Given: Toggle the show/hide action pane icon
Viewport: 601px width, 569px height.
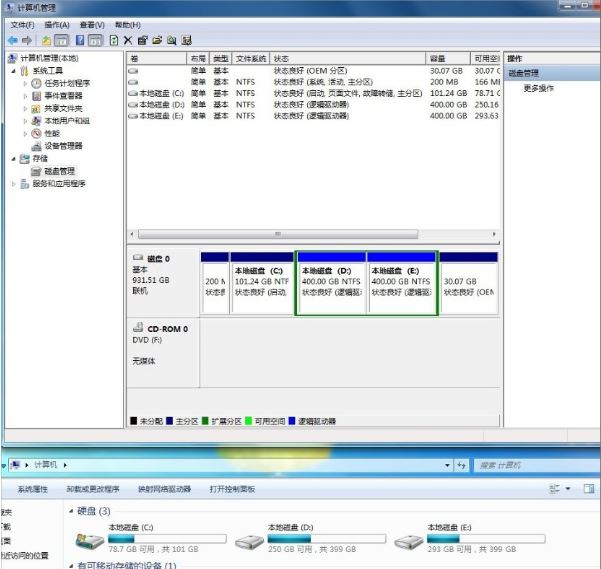Looking at the screenshot, I should (x=95, y=40).
